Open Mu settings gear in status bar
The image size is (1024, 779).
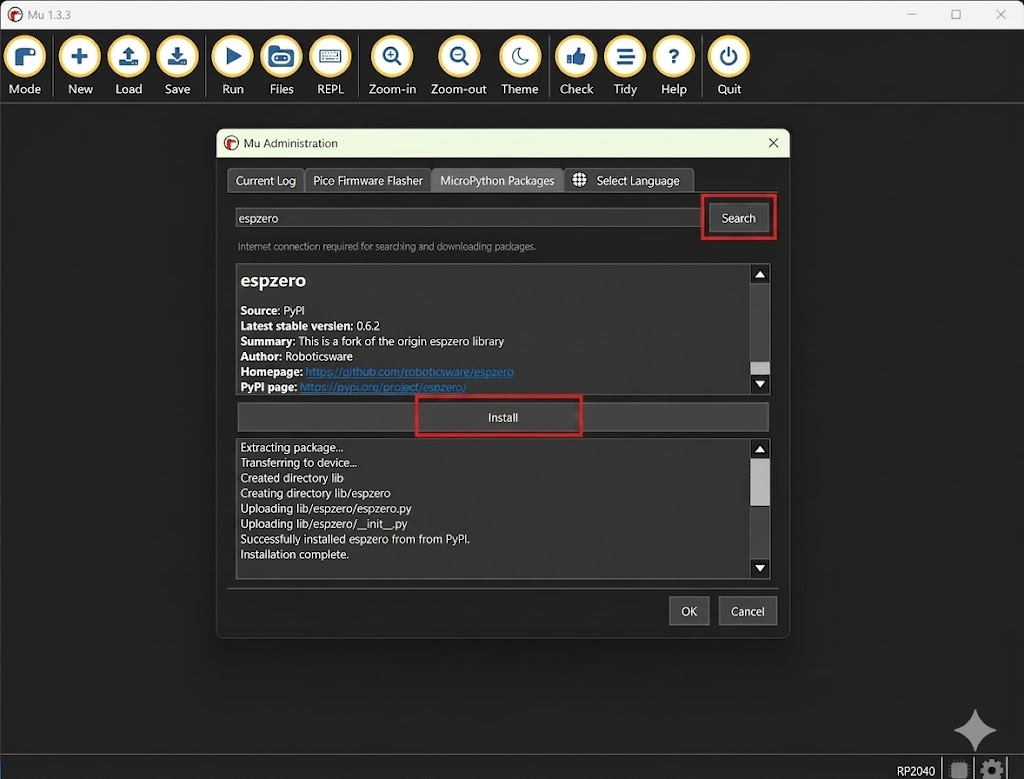[x=992, y=769]
